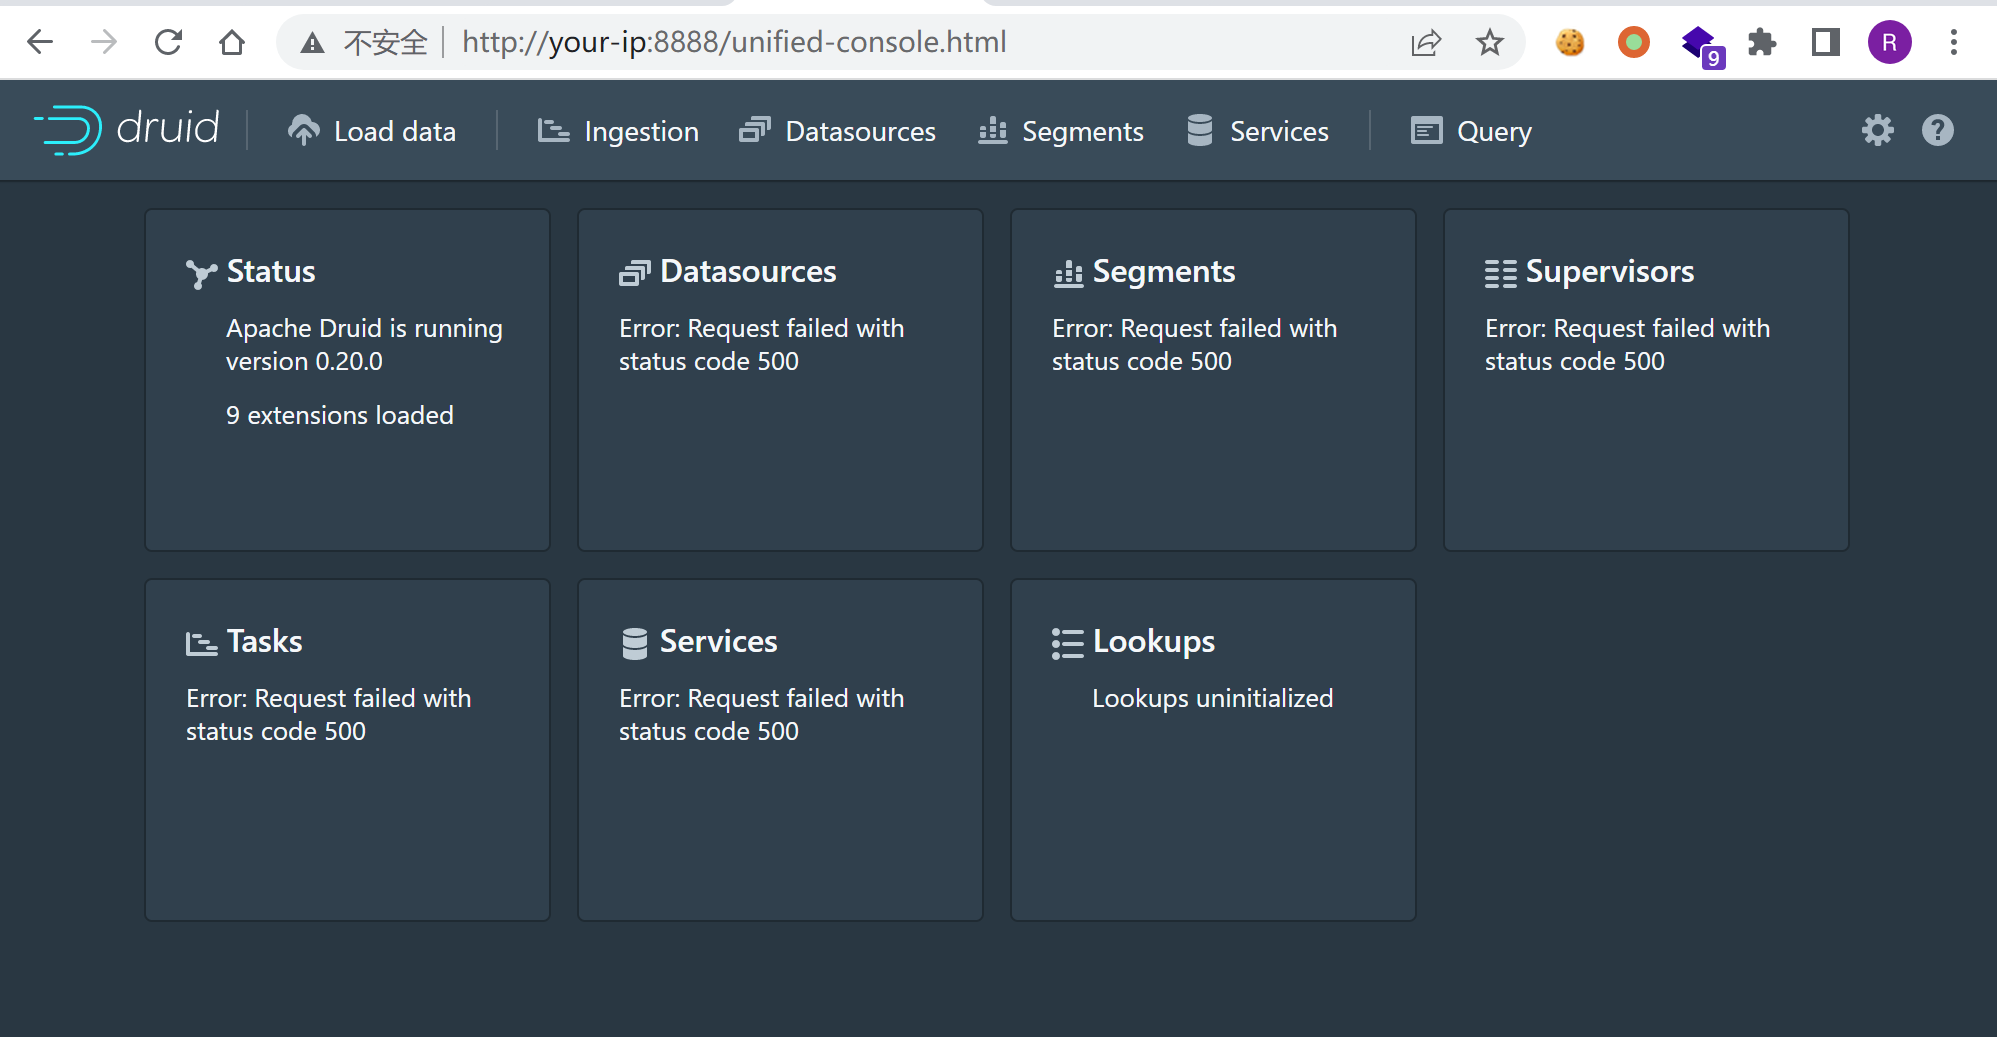Open the browser three-dot menu
The height and width of the screenshot is (1037, 1997).
click(1953, 42)
